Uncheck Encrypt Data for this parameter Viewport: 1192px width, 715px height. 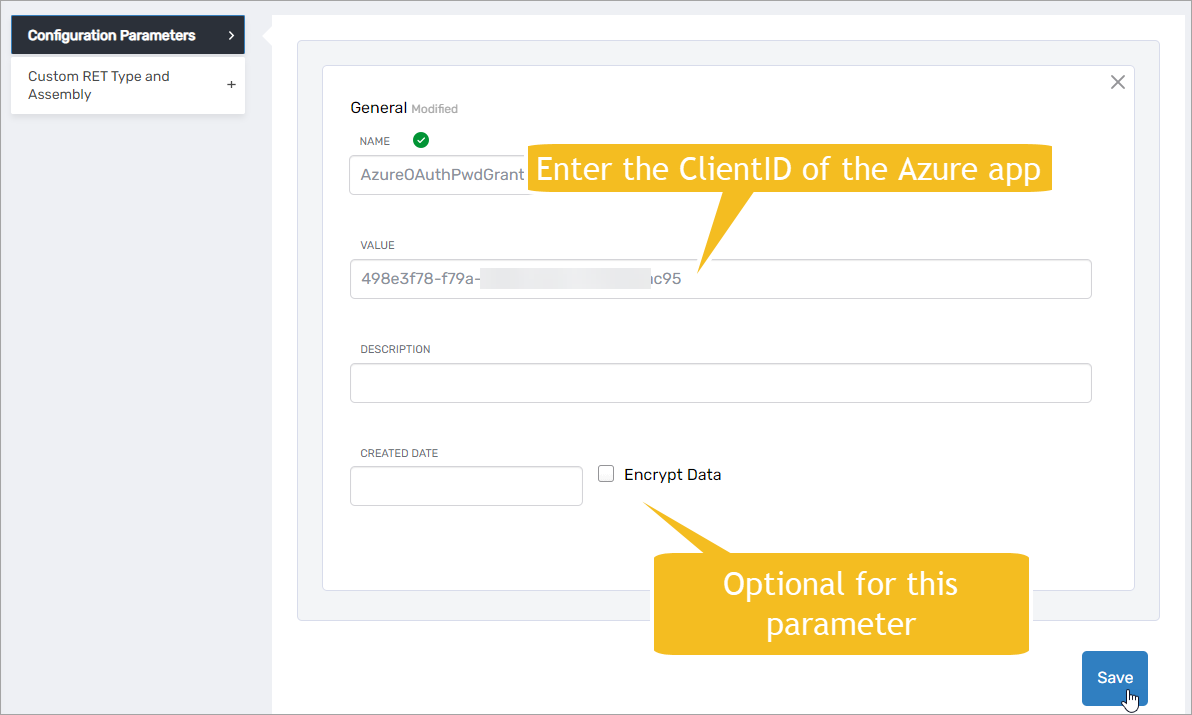(x=606, y=473)
